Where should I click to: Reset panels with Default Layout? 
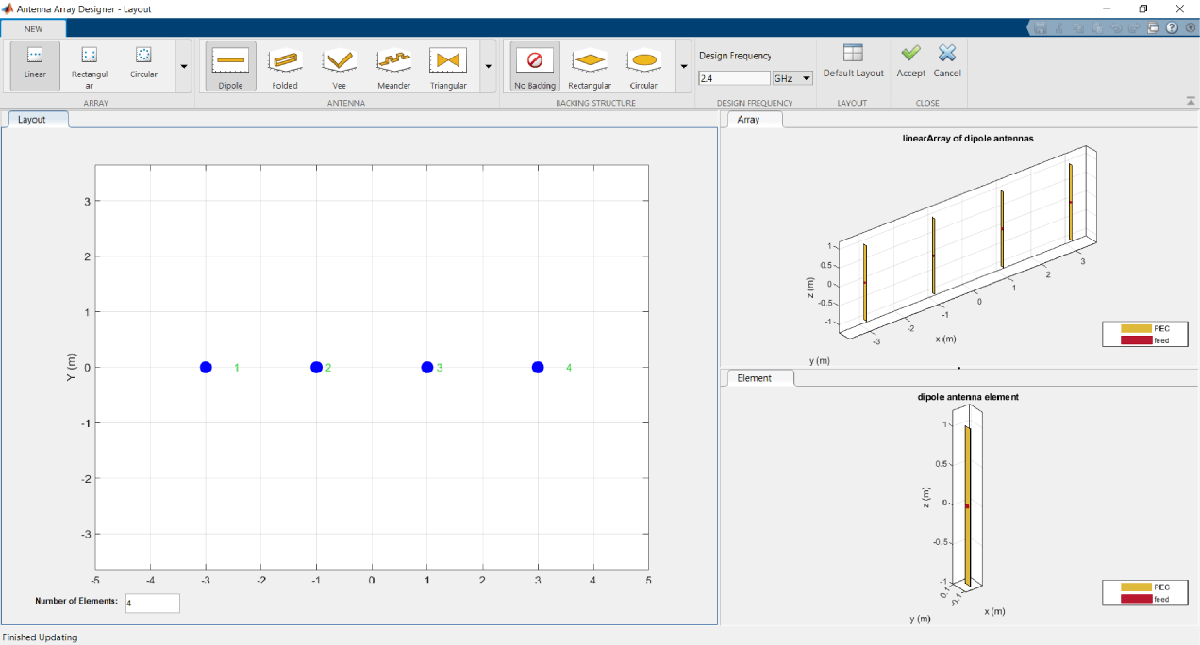853,60
